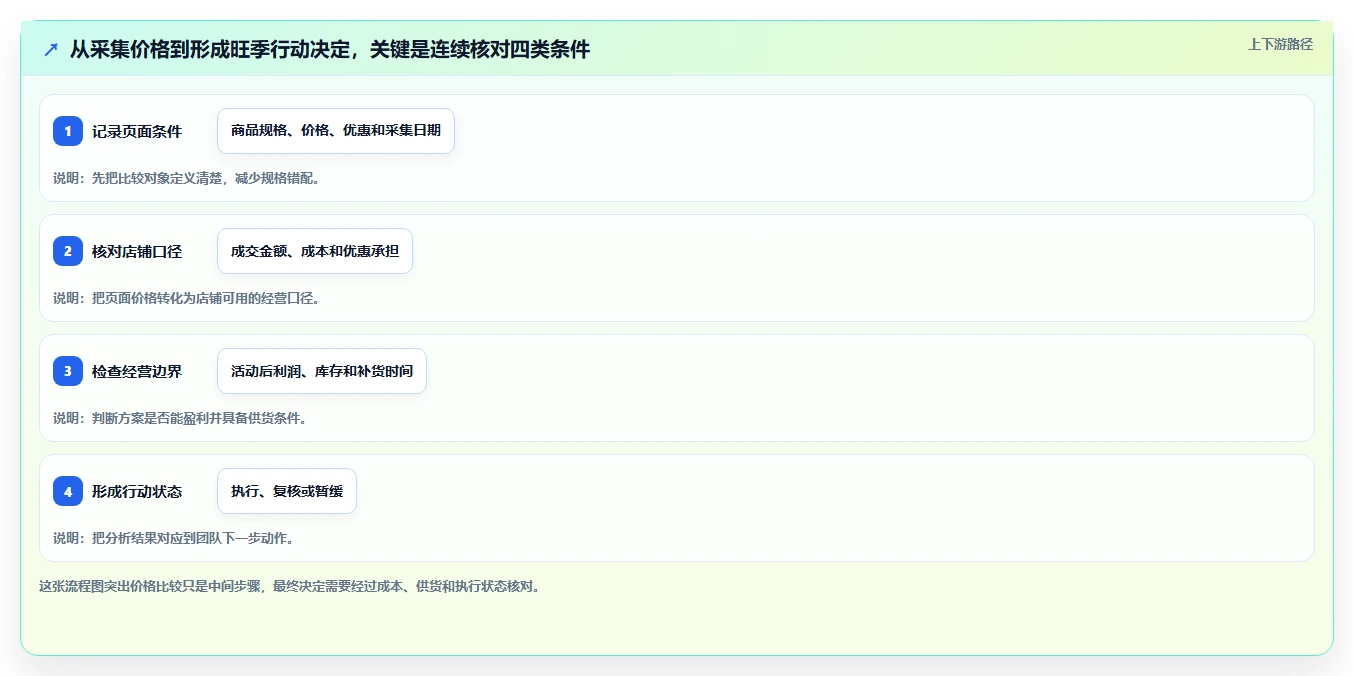Click the footer summary 这张流程图突出价格比较
The image size is (1354, 676).
click(109, 586)
